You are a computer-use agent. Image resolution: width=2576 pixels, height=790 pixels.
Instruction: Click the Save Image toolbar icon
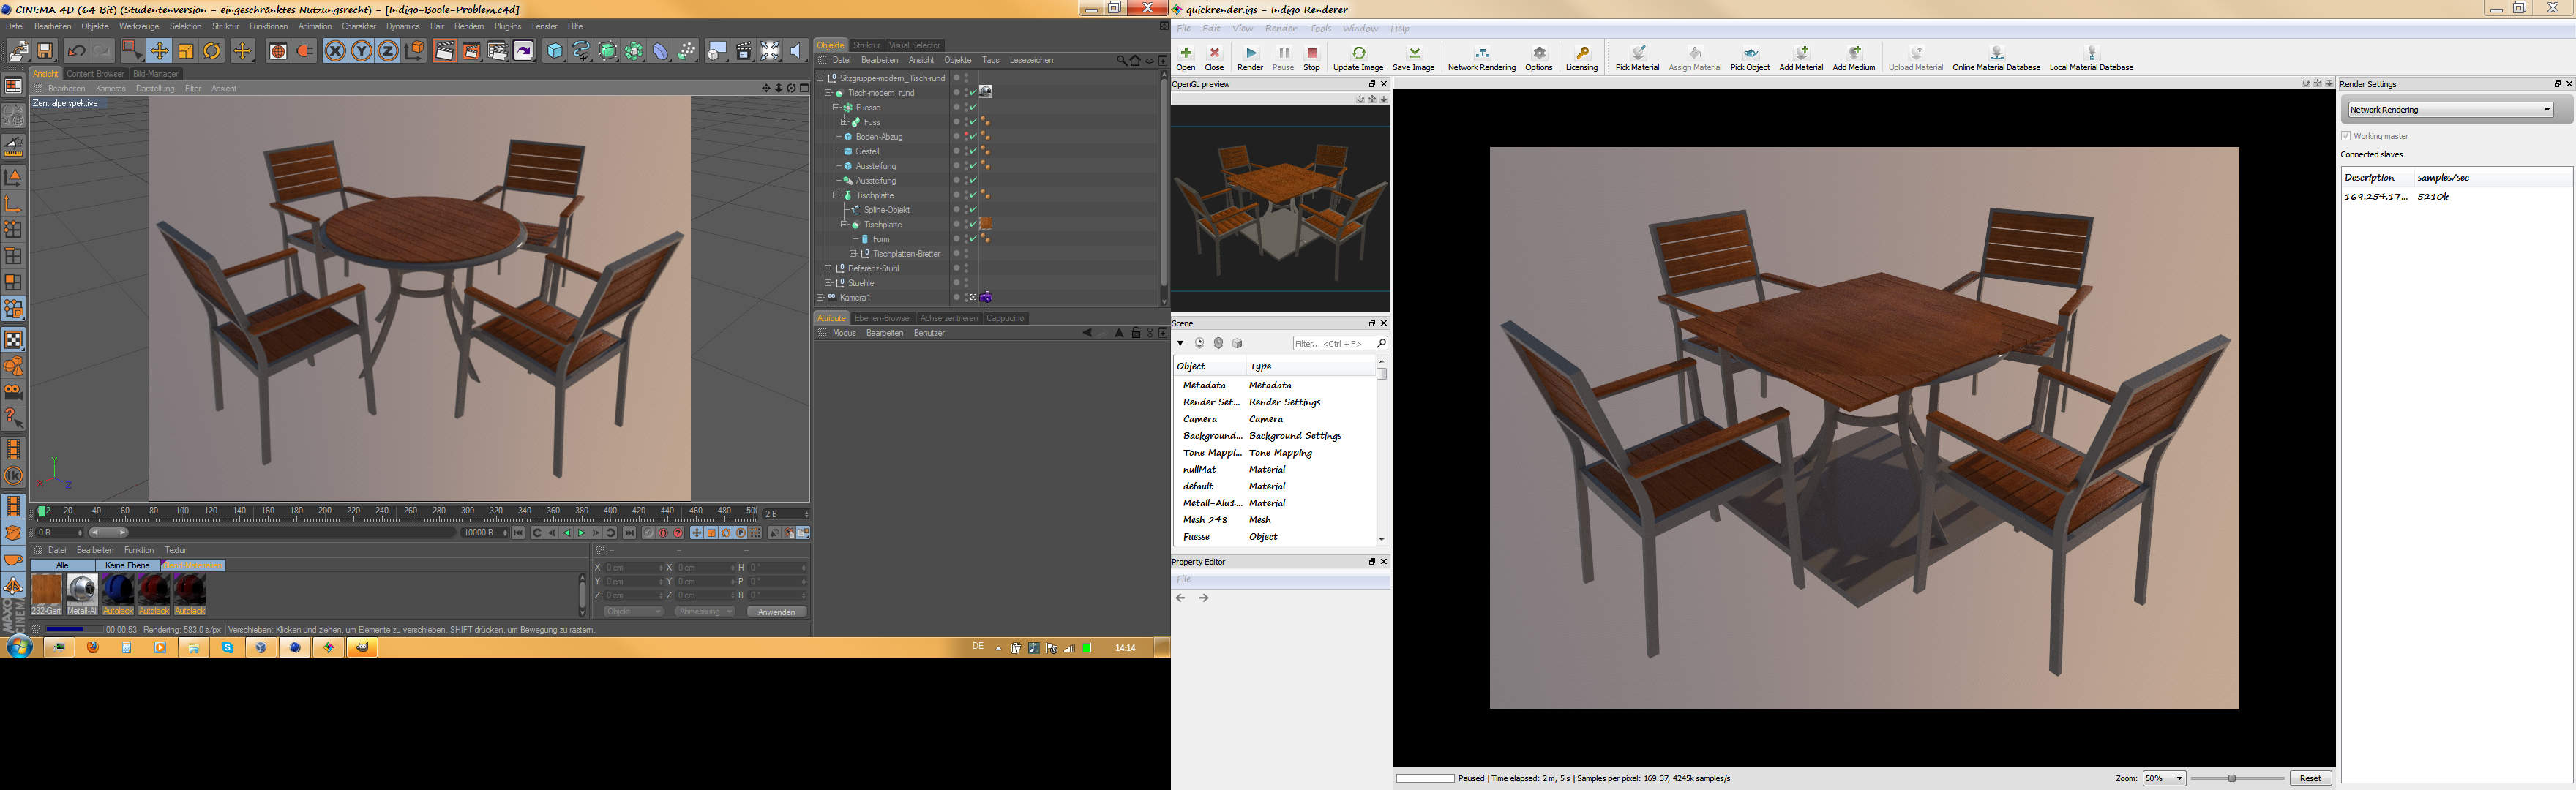pyautogui.click(x=1413, y=54)
